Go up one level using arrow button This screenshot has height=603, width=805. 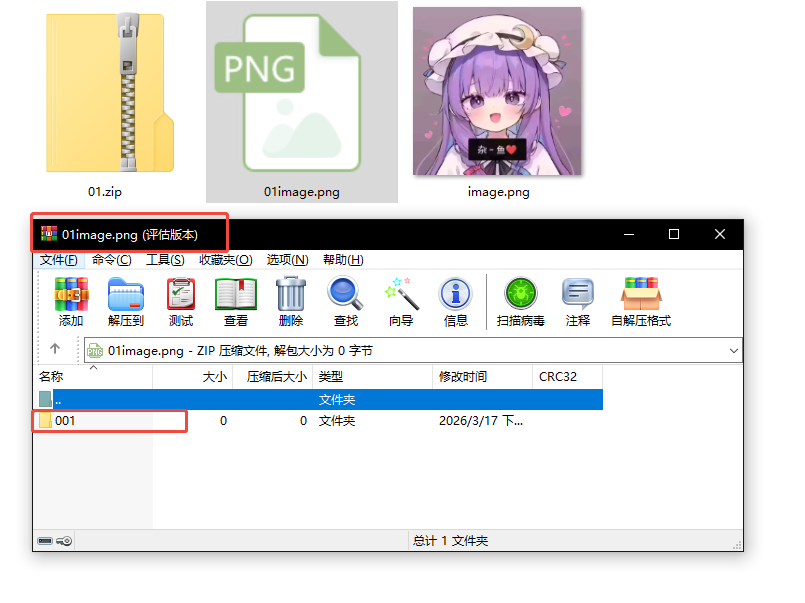point(55,350)
